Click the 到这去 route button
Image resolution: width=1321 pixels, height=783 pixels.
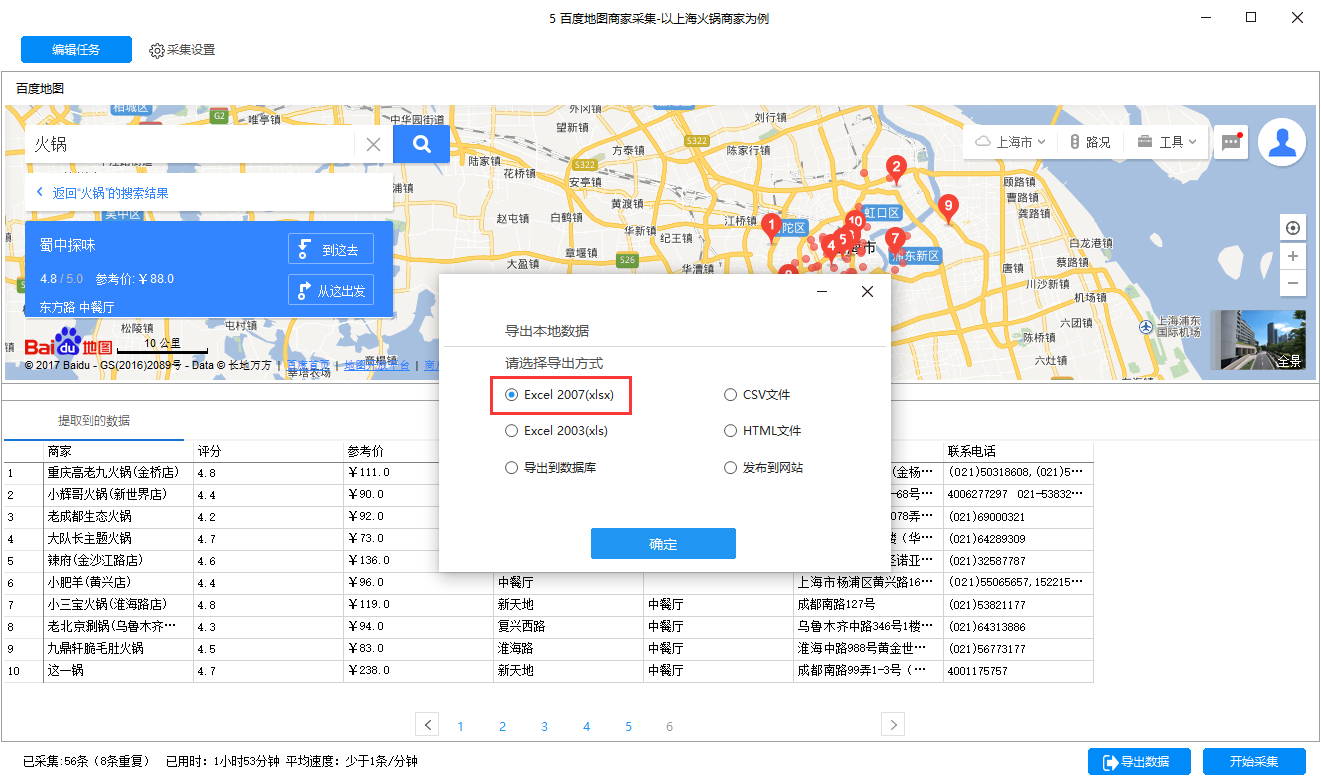pyautogui.click(x=331, y=250)
